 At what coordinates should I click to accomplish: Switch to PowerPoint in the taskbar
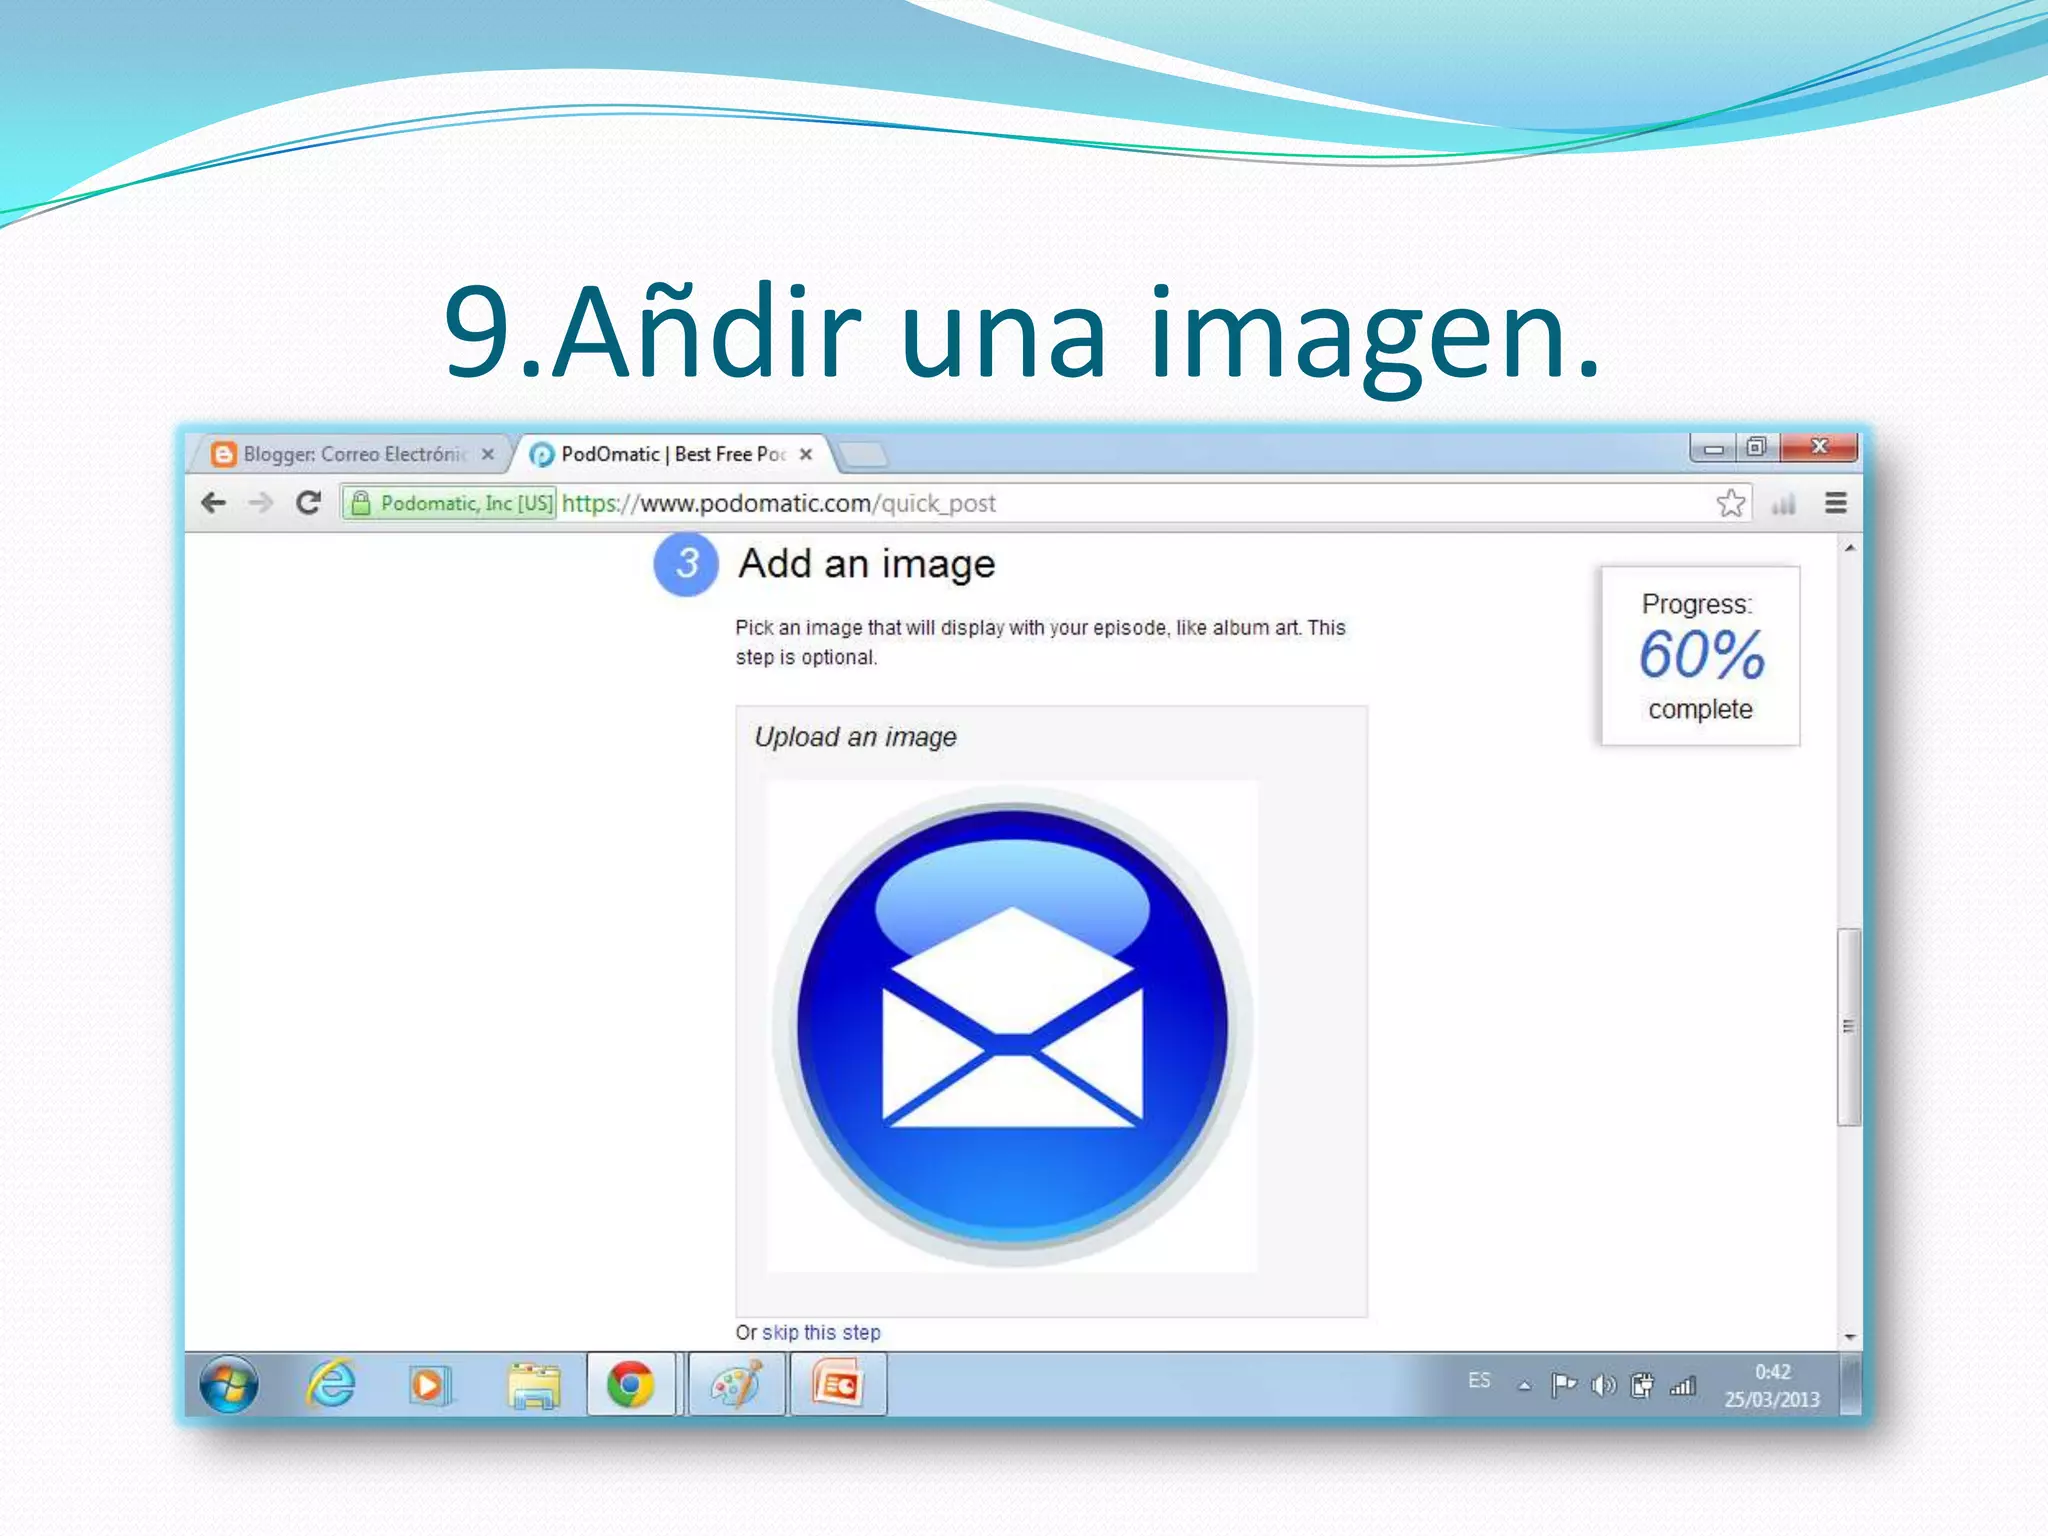(838, 1385)
